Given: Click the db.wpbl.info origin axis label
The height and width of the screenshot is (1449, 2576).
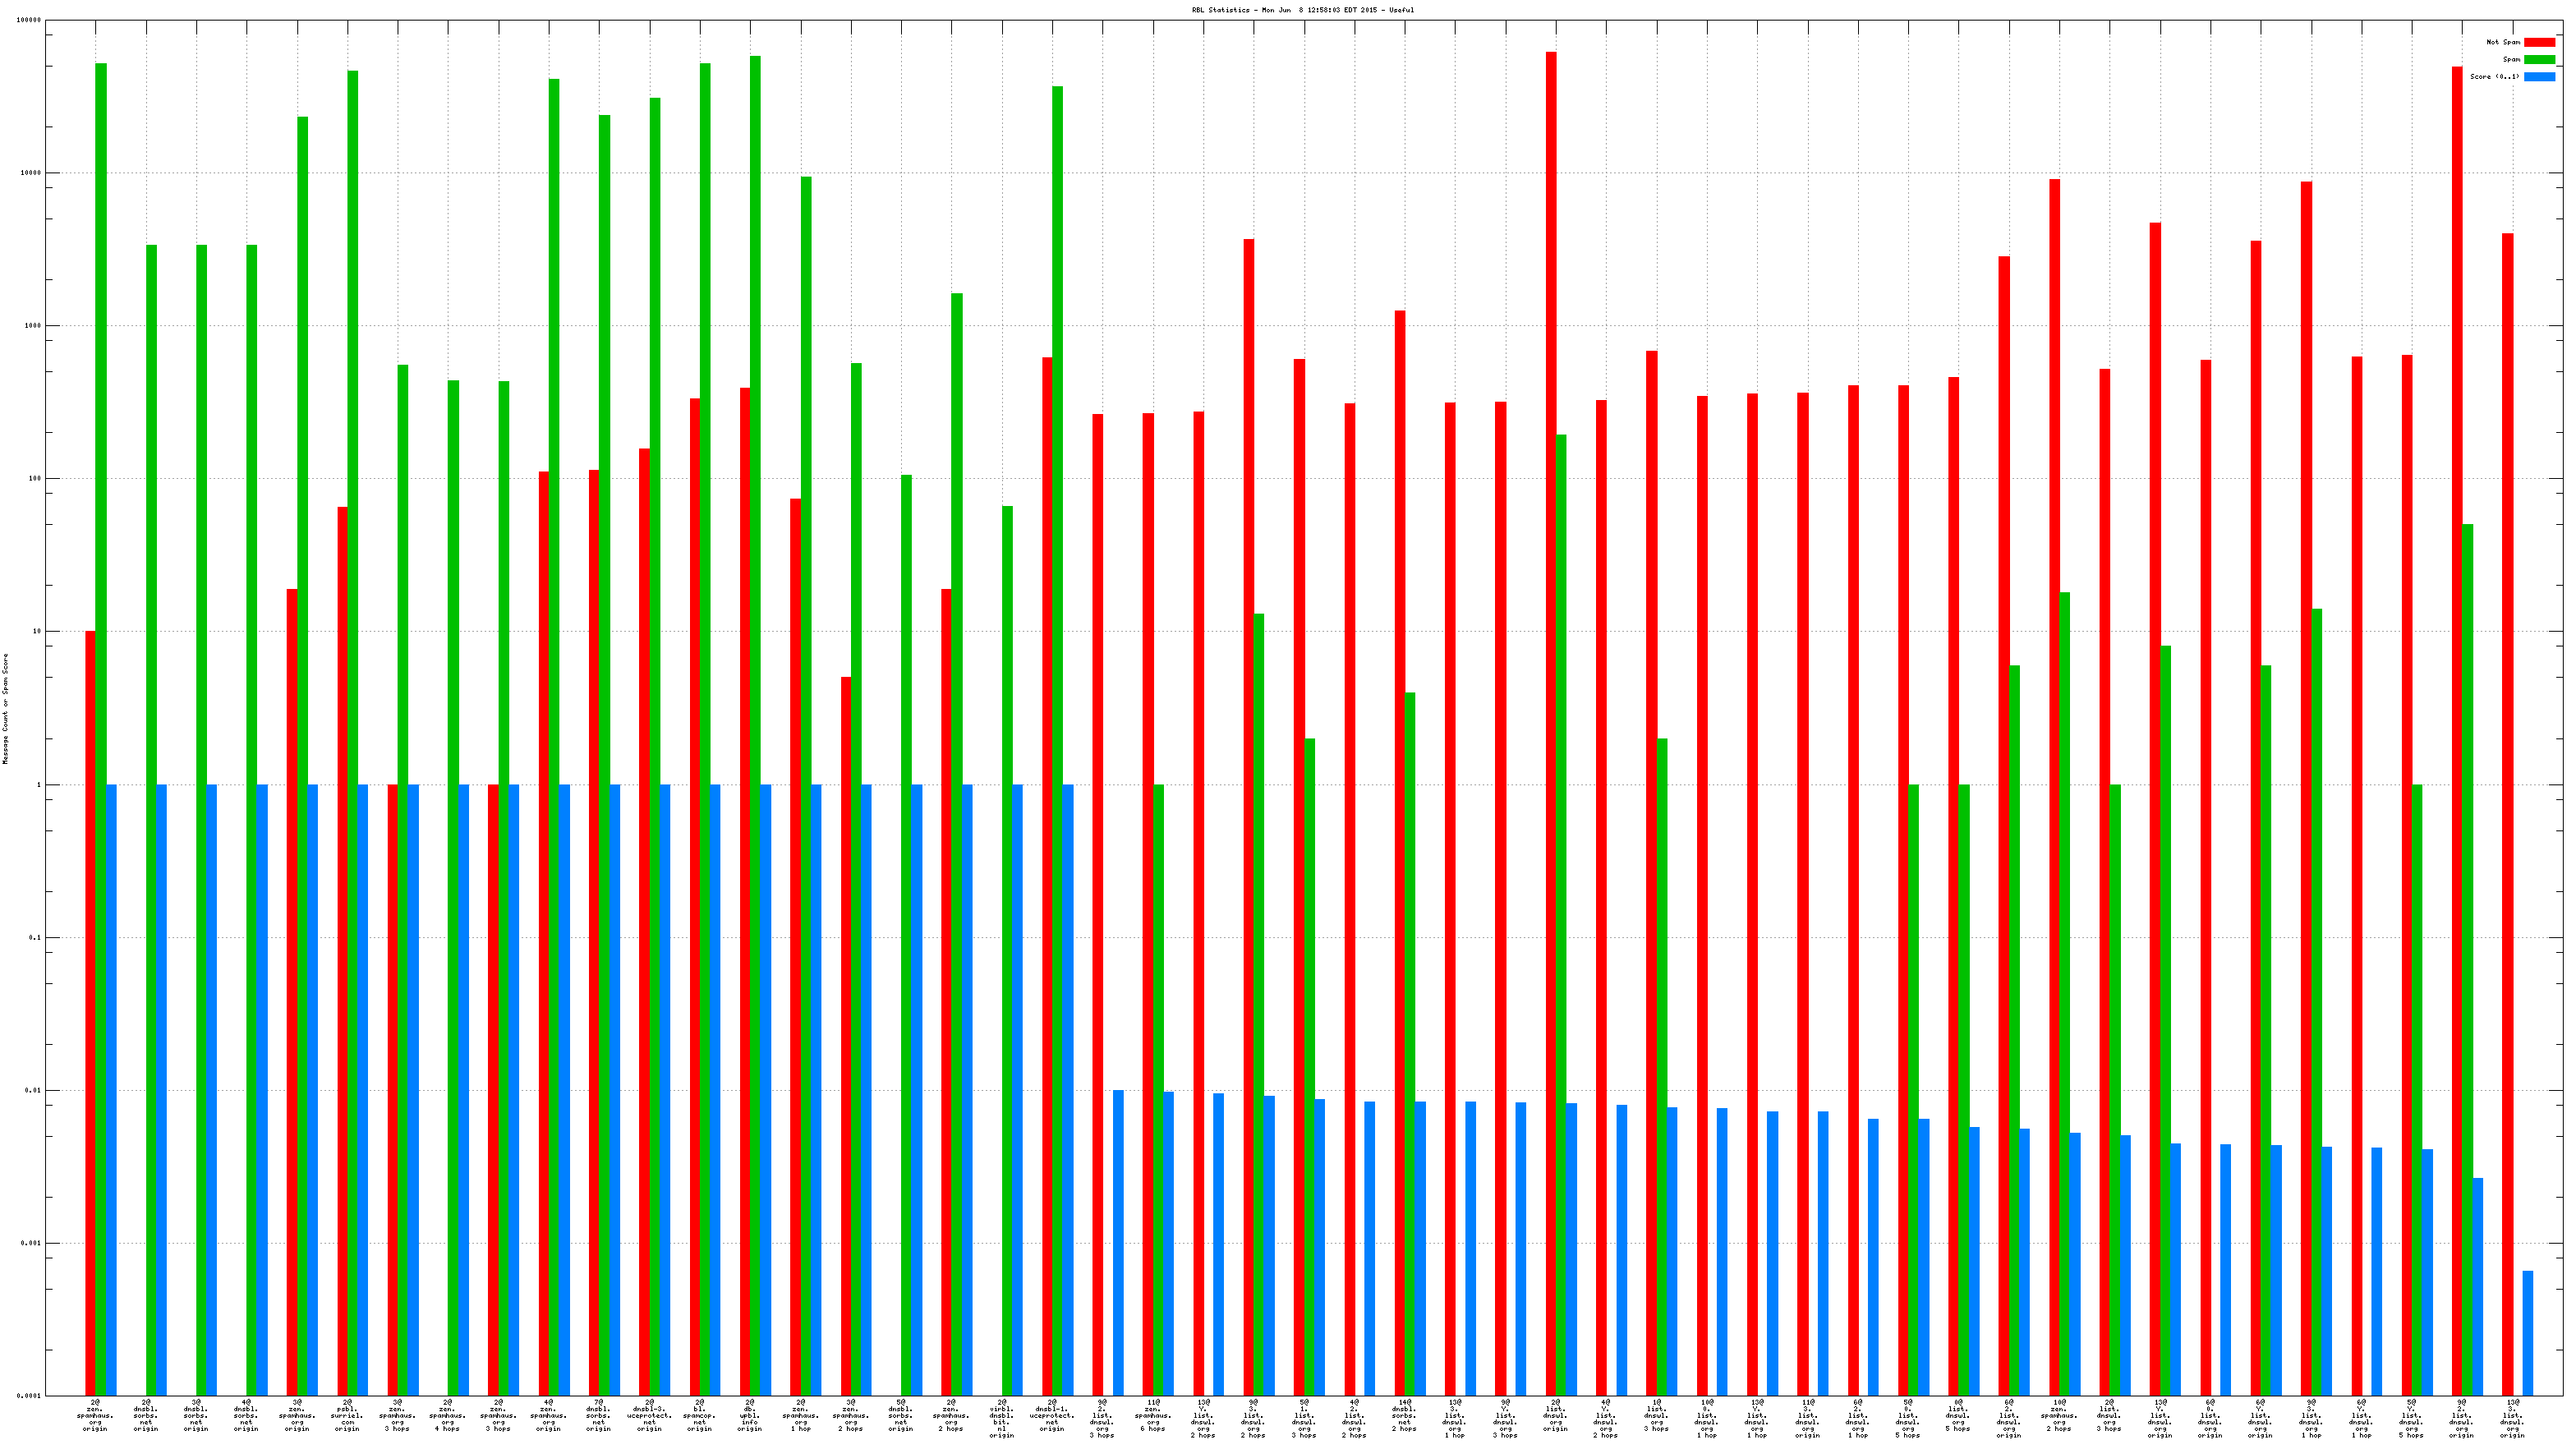Looking at the screenshot, I should coord(750,1415).
